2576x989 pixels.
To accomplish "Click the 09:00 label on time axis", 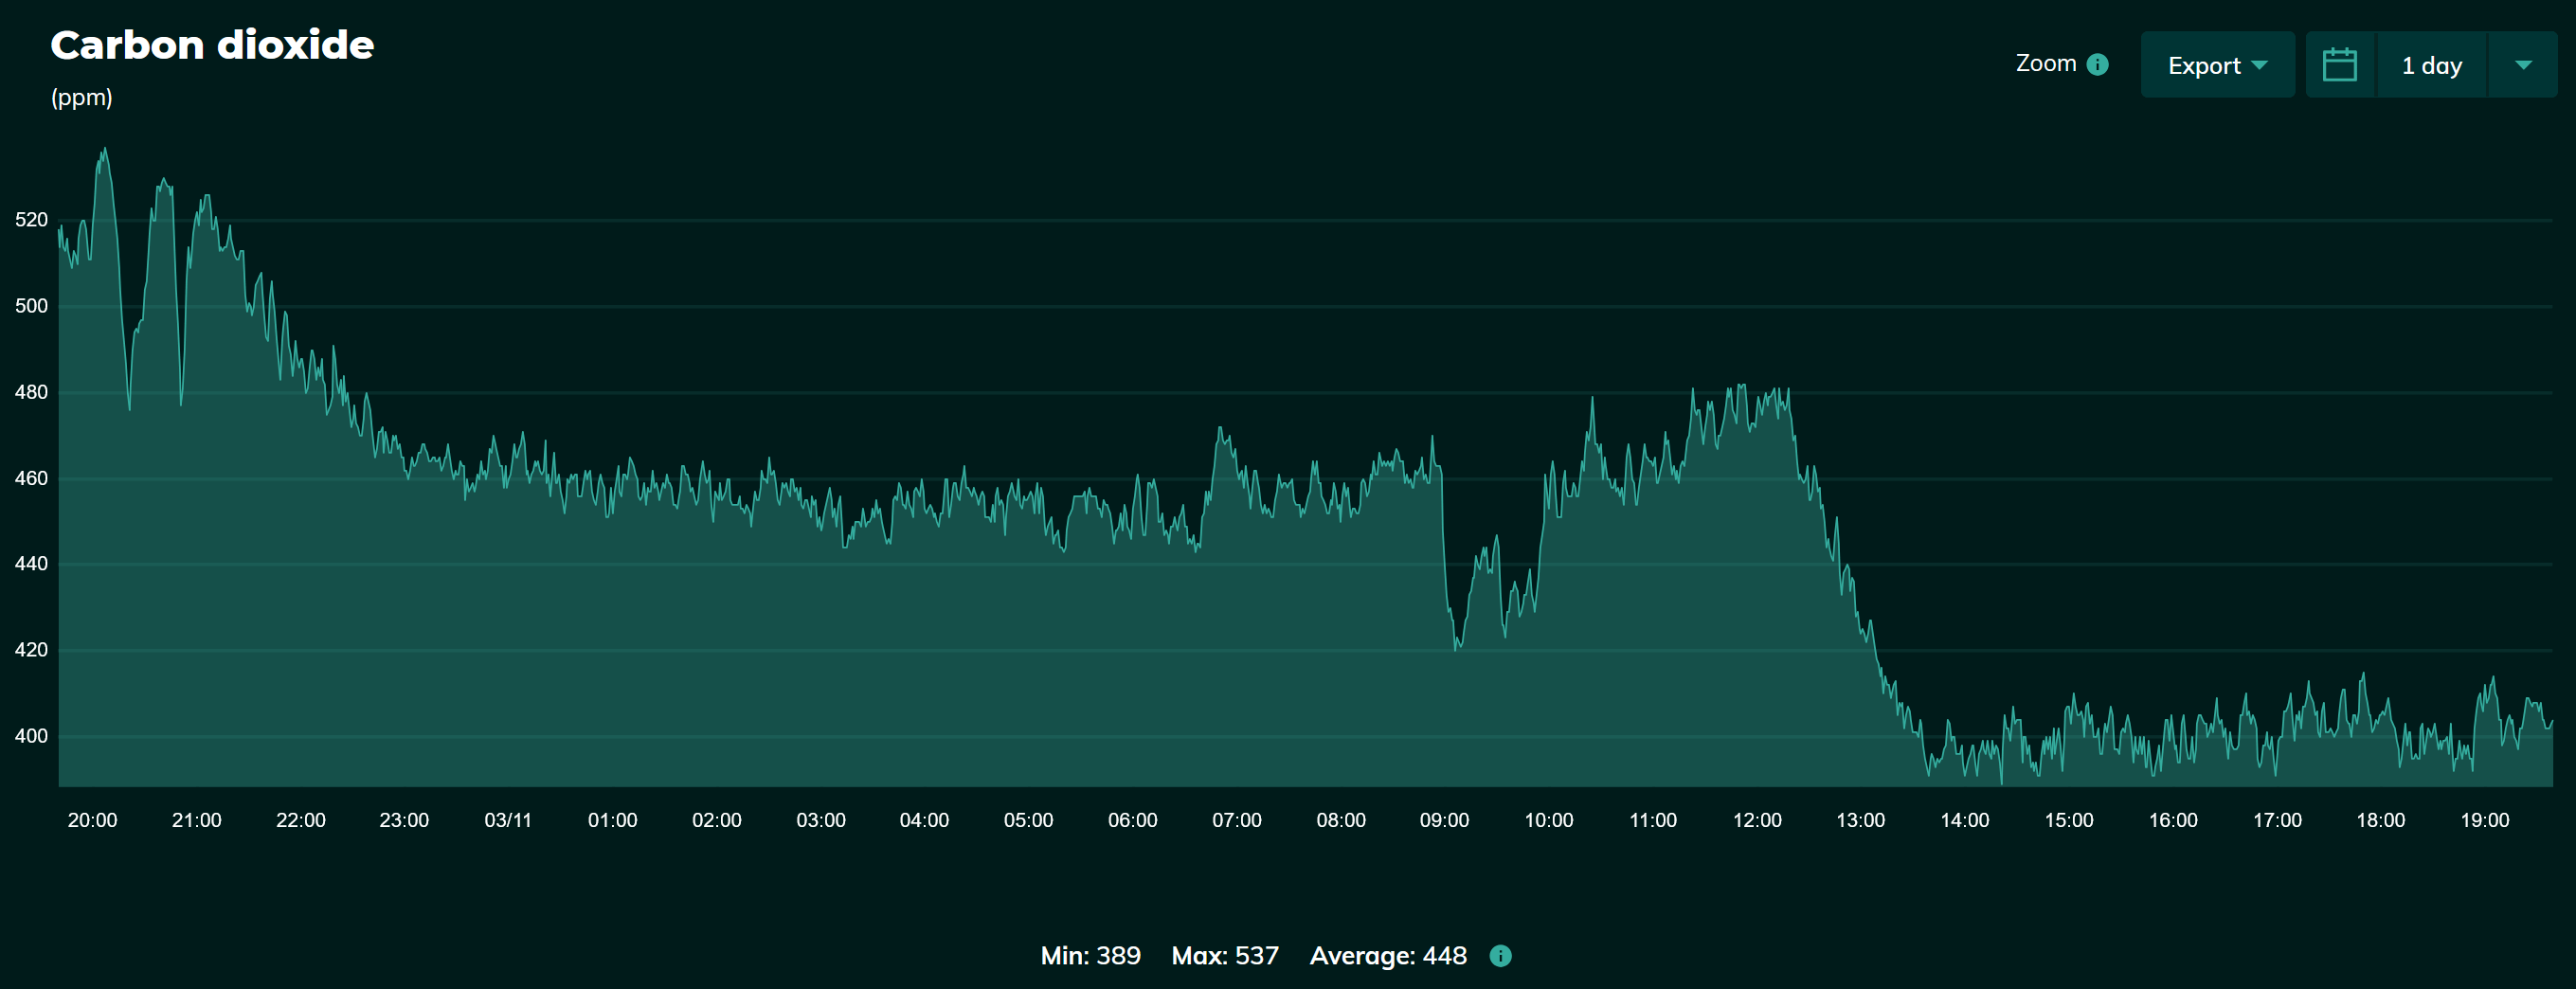I will (x=1444, y=820).
